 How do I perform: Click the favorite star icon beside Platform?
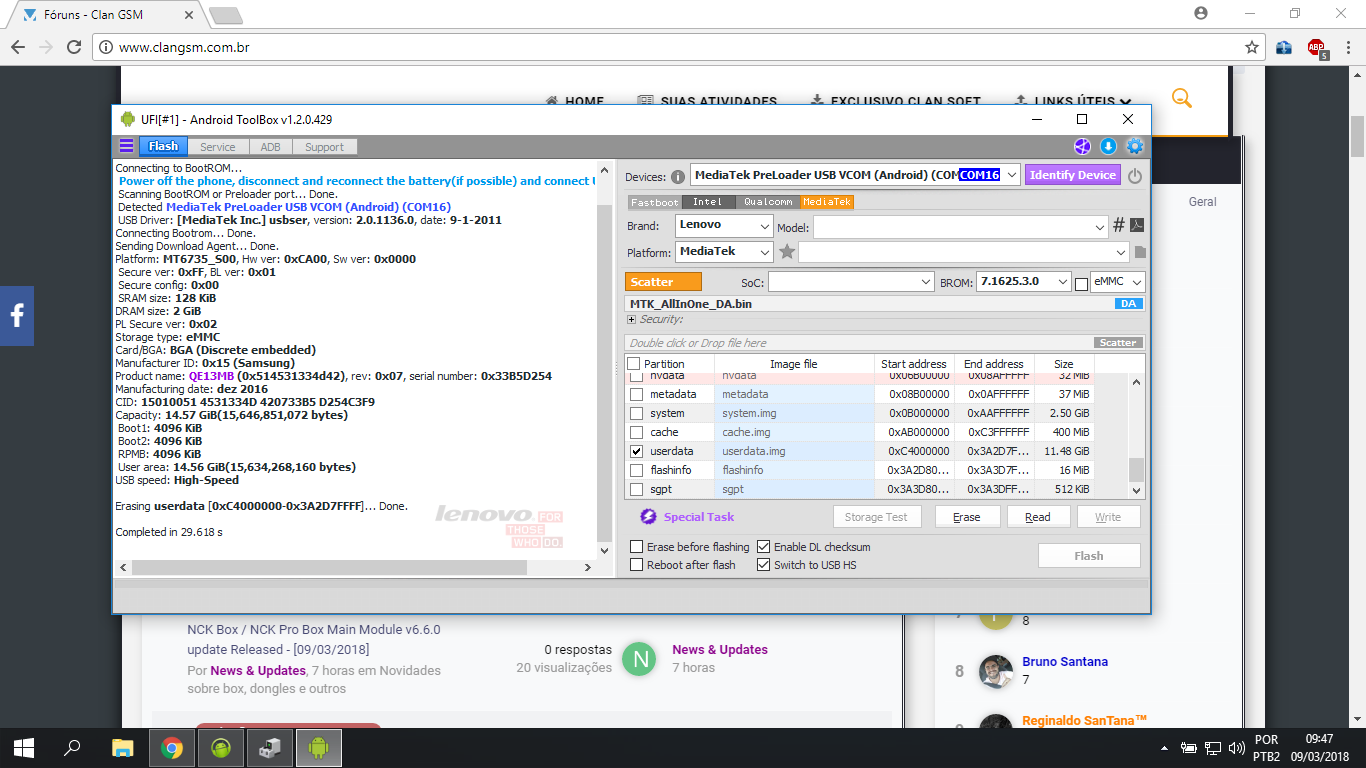coord(787,252)
